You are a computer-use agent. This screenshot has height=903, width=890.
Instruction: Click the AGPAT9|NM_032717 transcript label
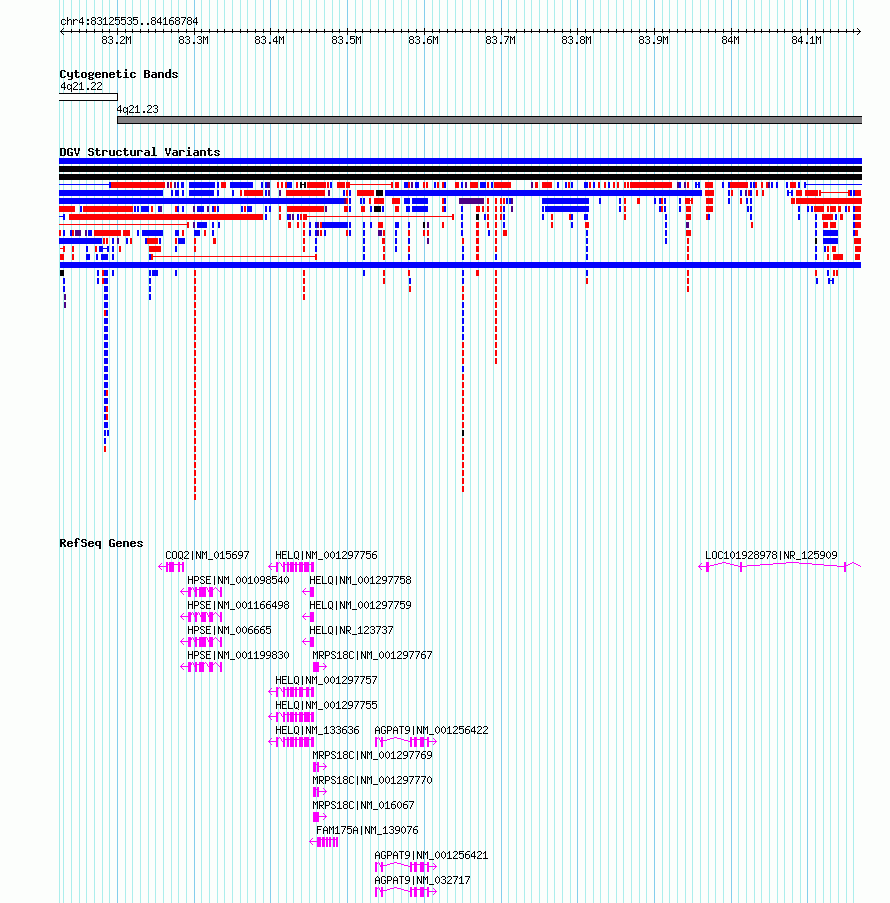[422, 881]
